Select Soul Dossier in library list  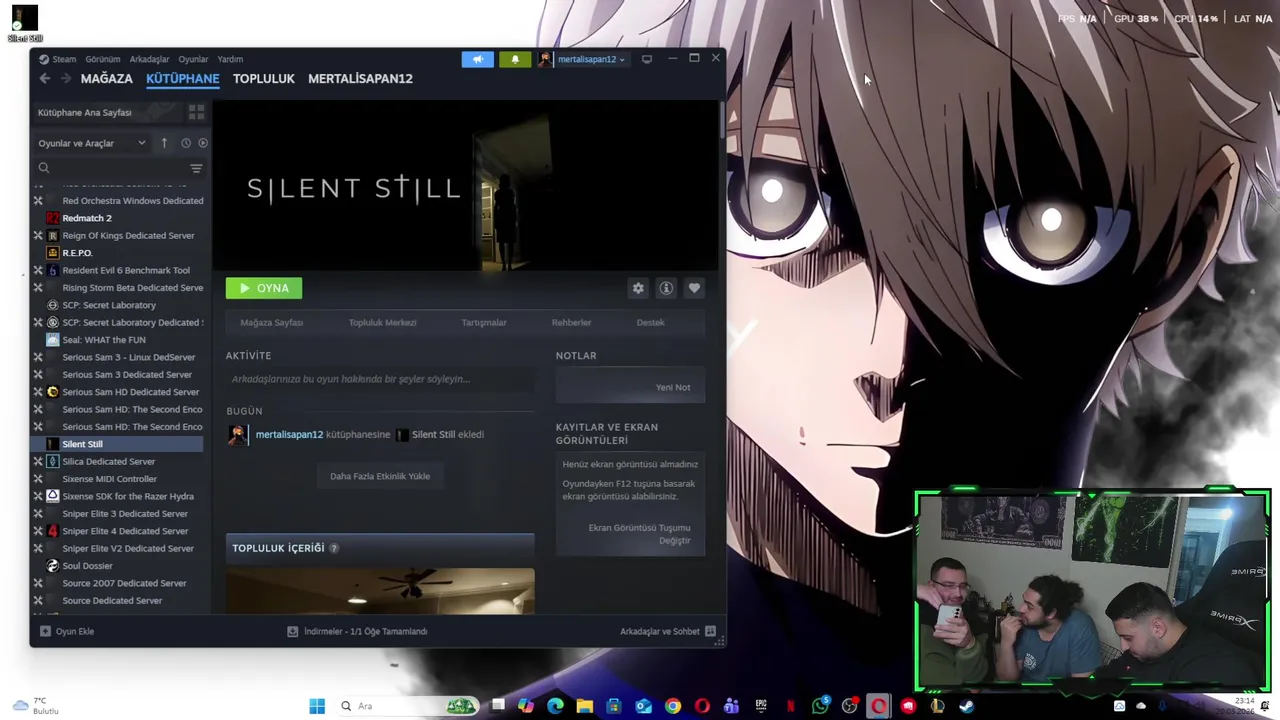click(87, 566)
